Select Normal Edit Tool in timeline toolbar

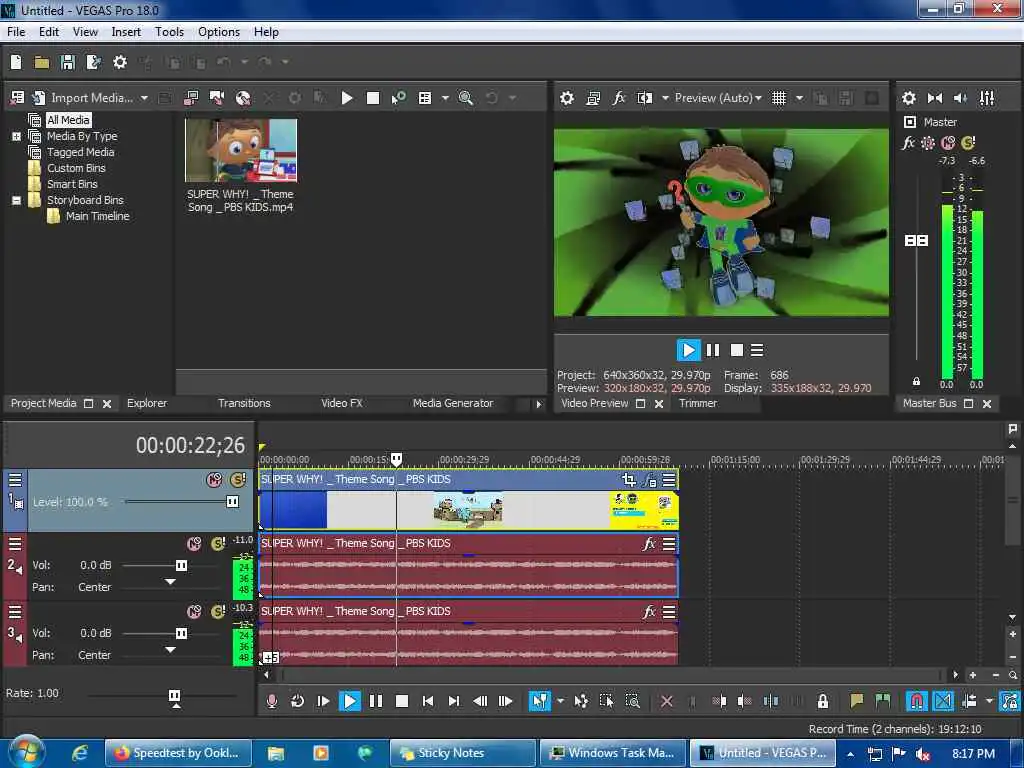coord(539,701)
